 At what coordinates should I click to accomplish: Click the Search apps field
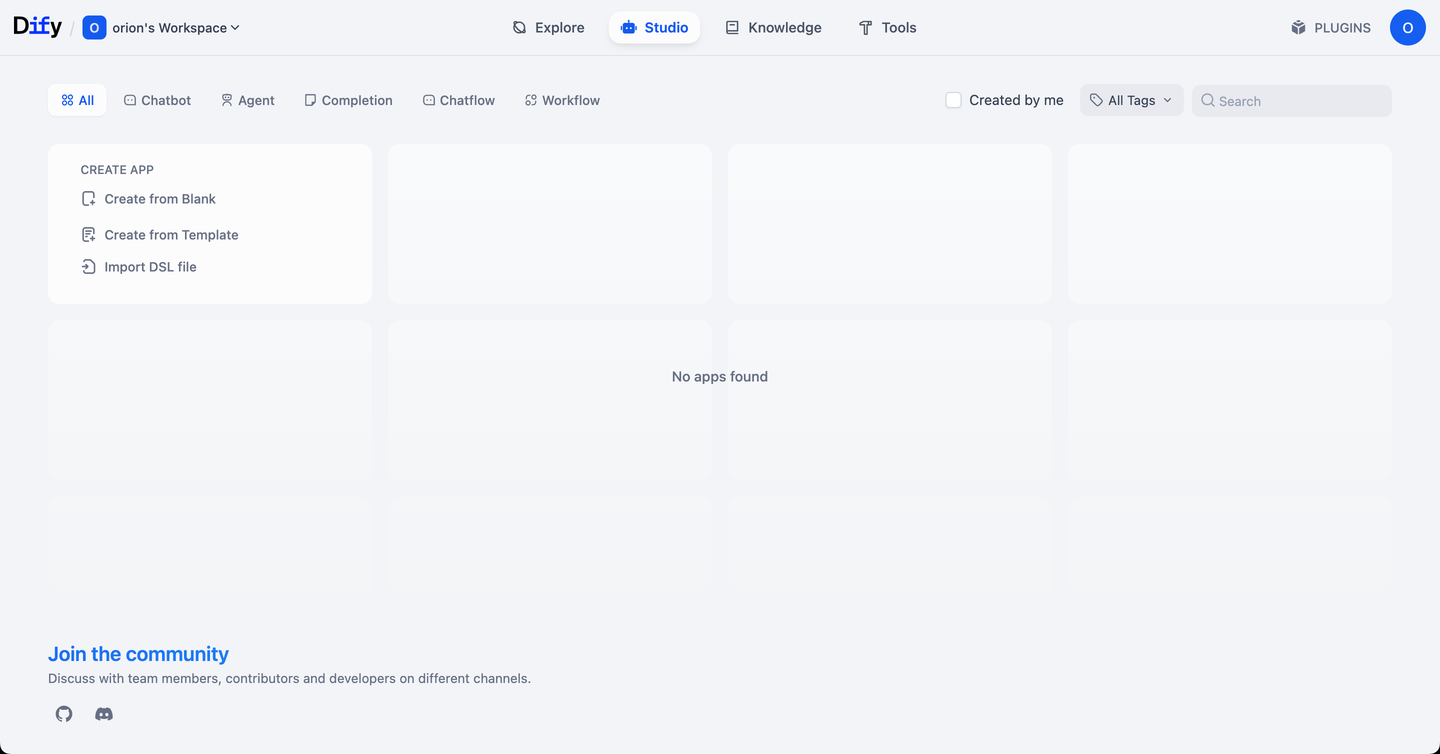(1291, 101)
